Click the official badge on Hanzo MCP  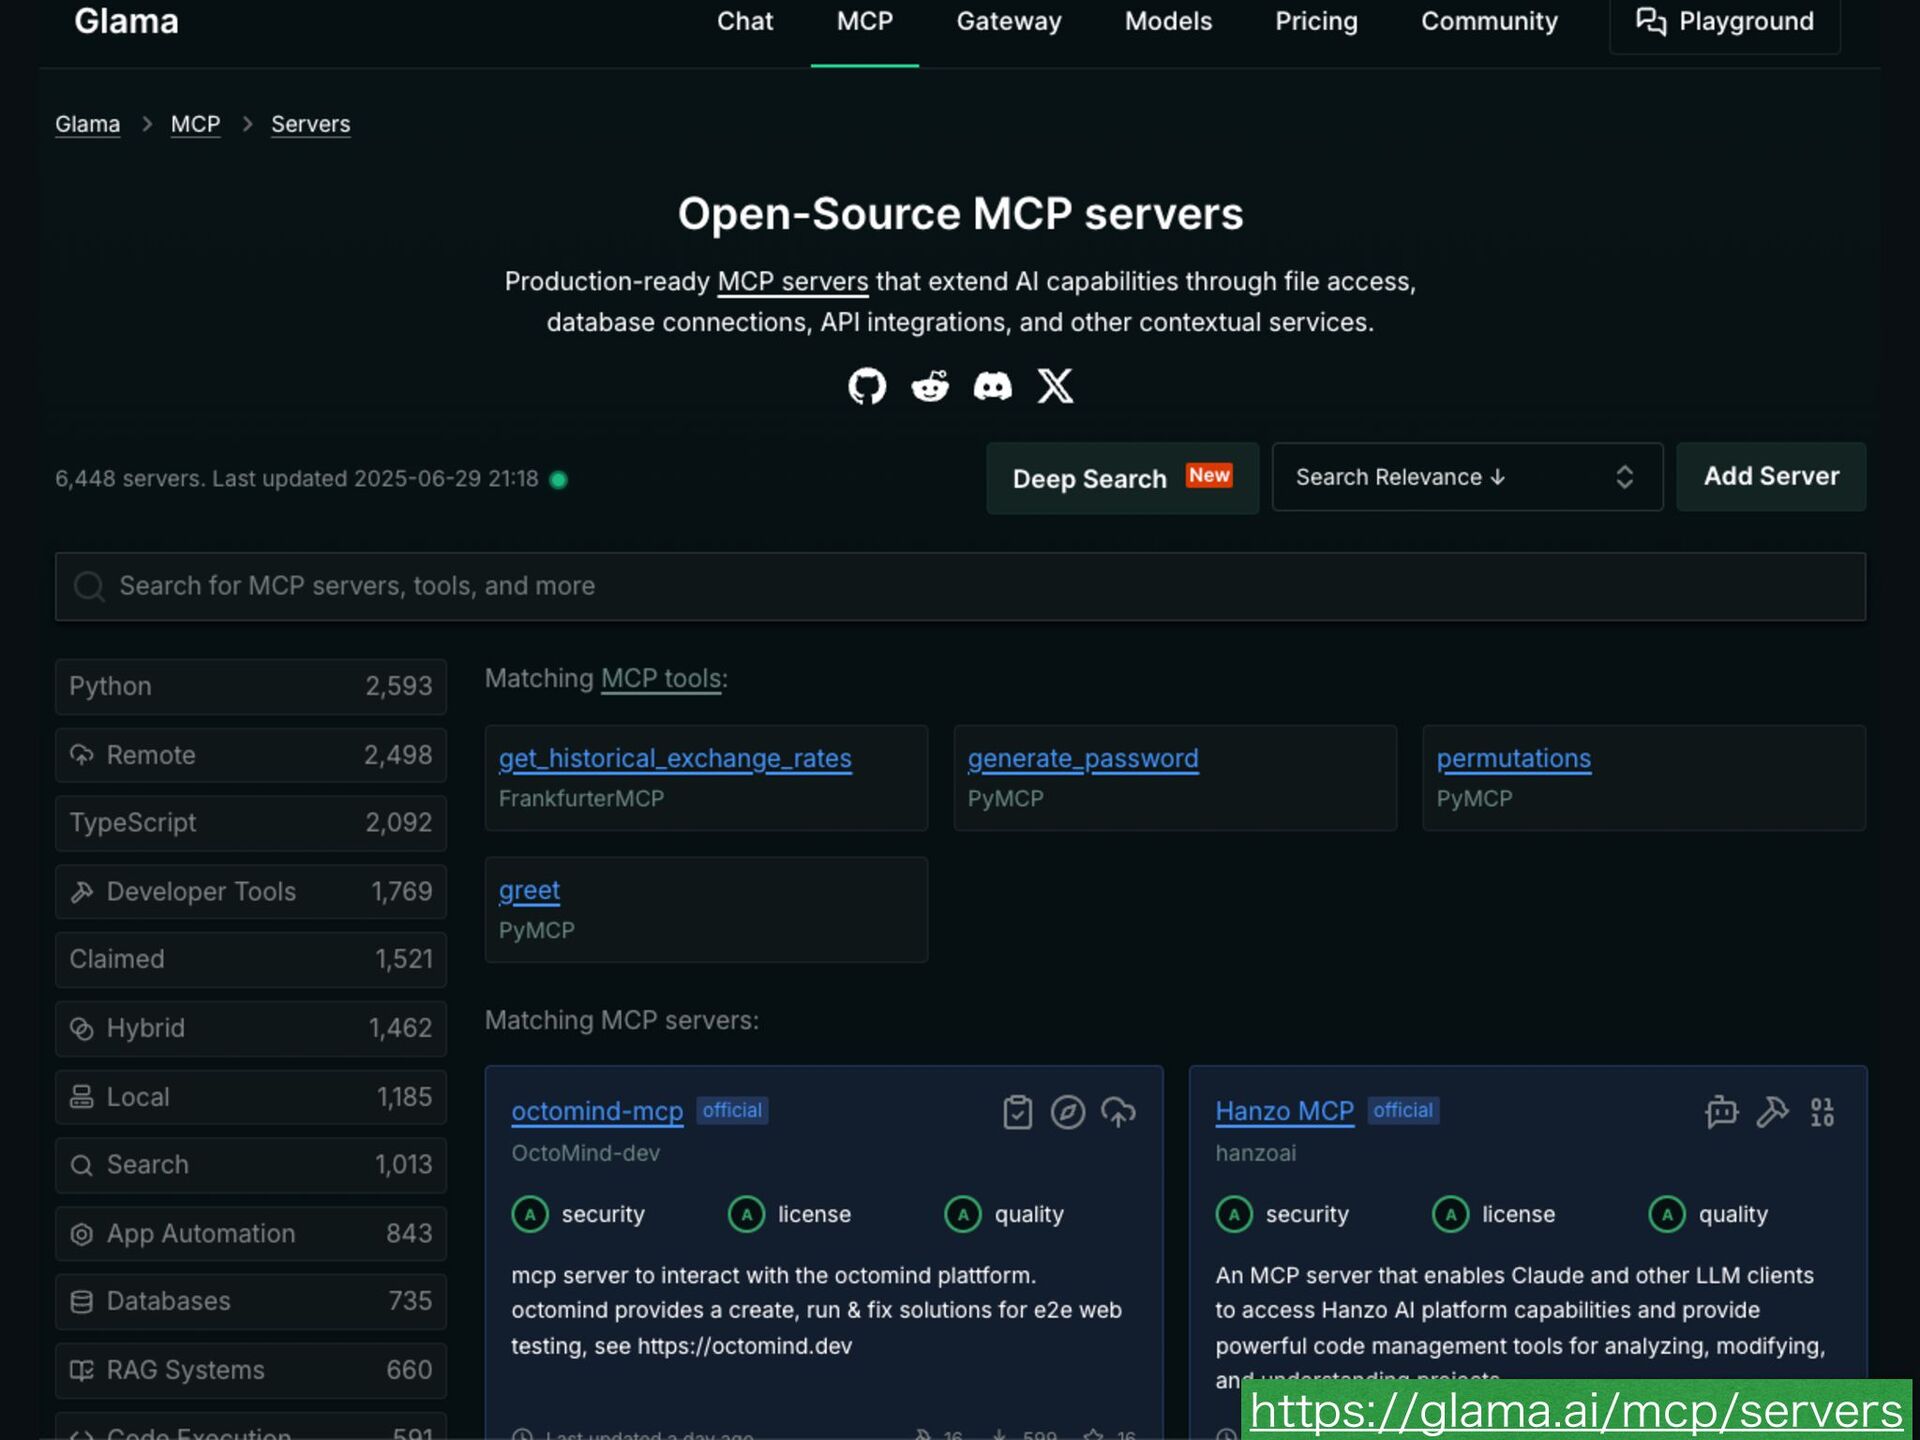[x=1403, y=1111]
